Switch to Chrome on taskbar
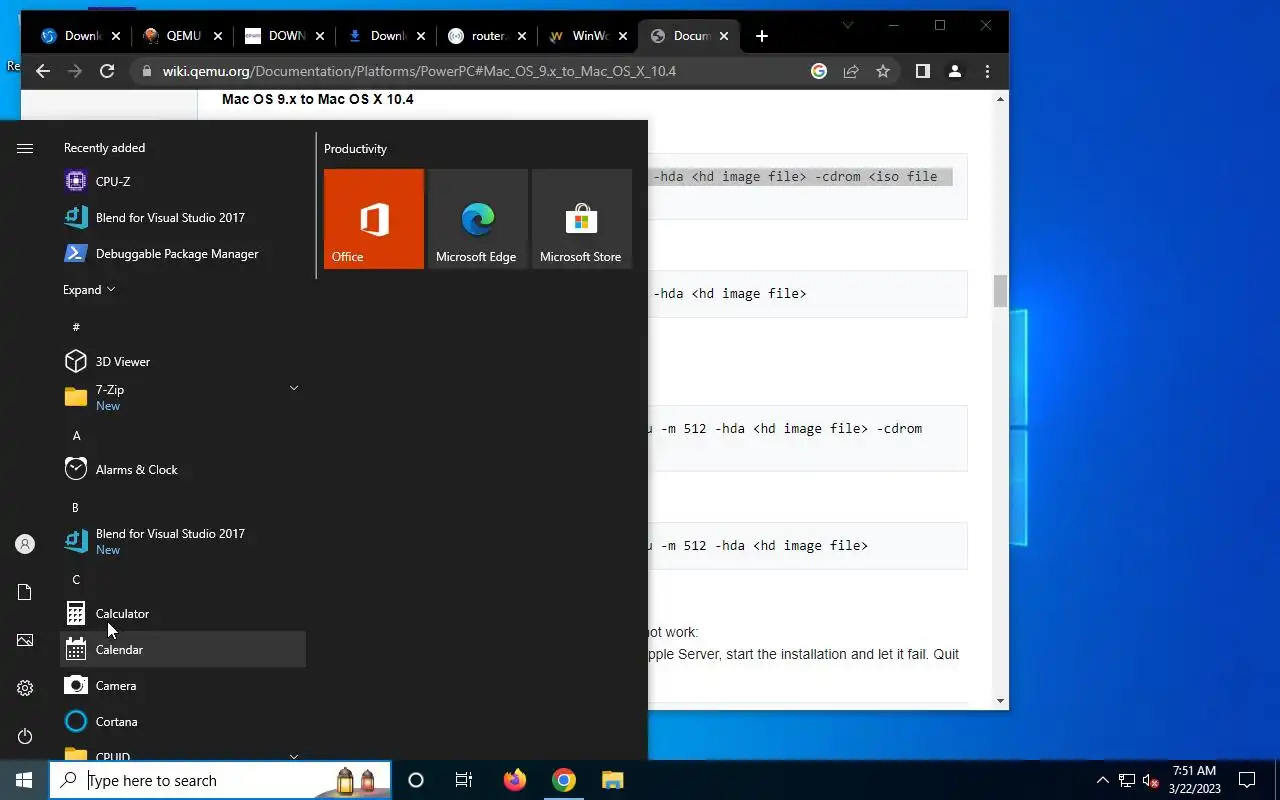The height and width of the screenshot is (800, 1280). (564, 780)
